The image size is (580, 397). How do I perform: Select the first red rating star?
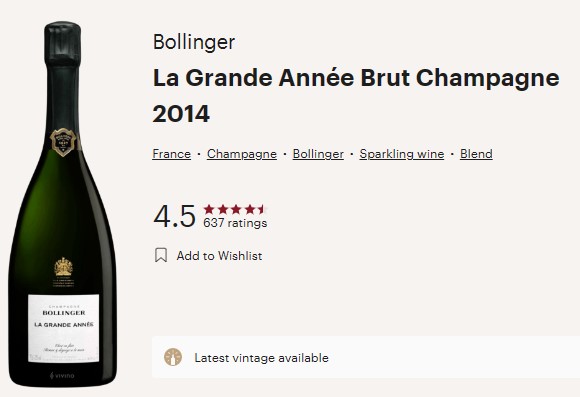click(209, 209)
